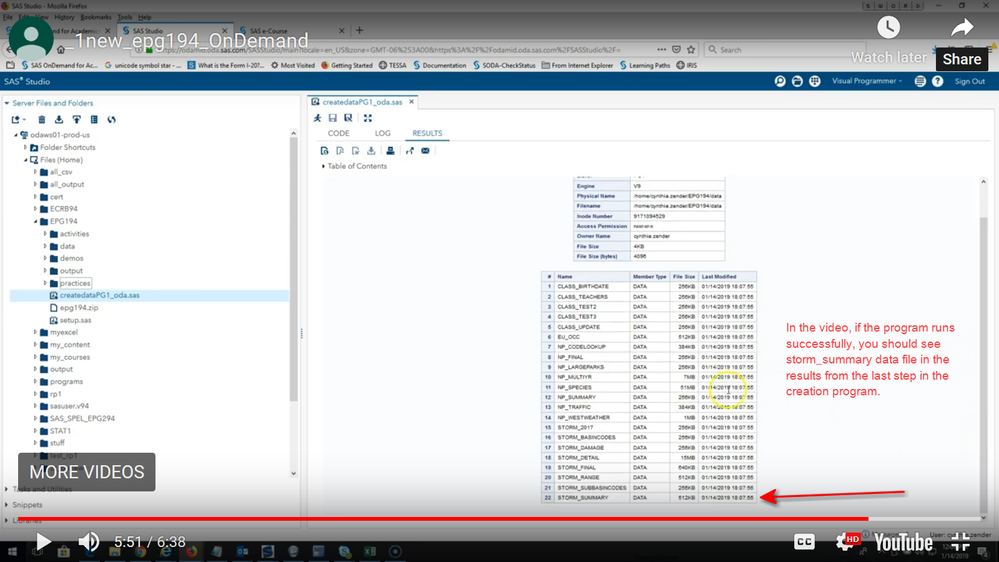Toggle closed captions with CC button
This screenshot has height=562, width=999.
tap(804, 542)
